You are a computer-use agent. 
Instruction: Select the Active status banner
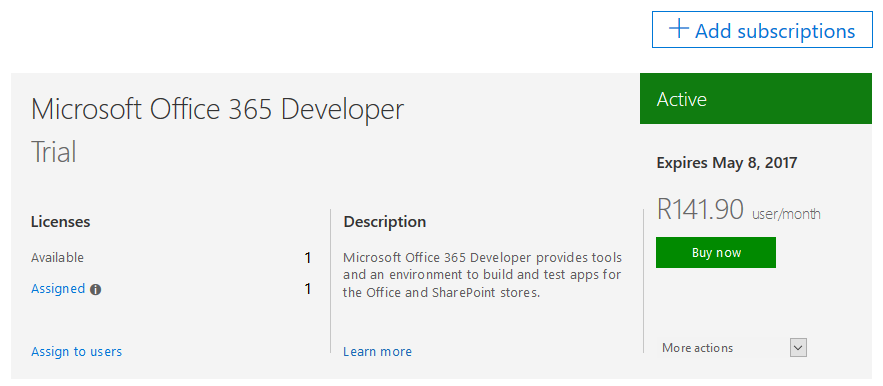[756, 99]
